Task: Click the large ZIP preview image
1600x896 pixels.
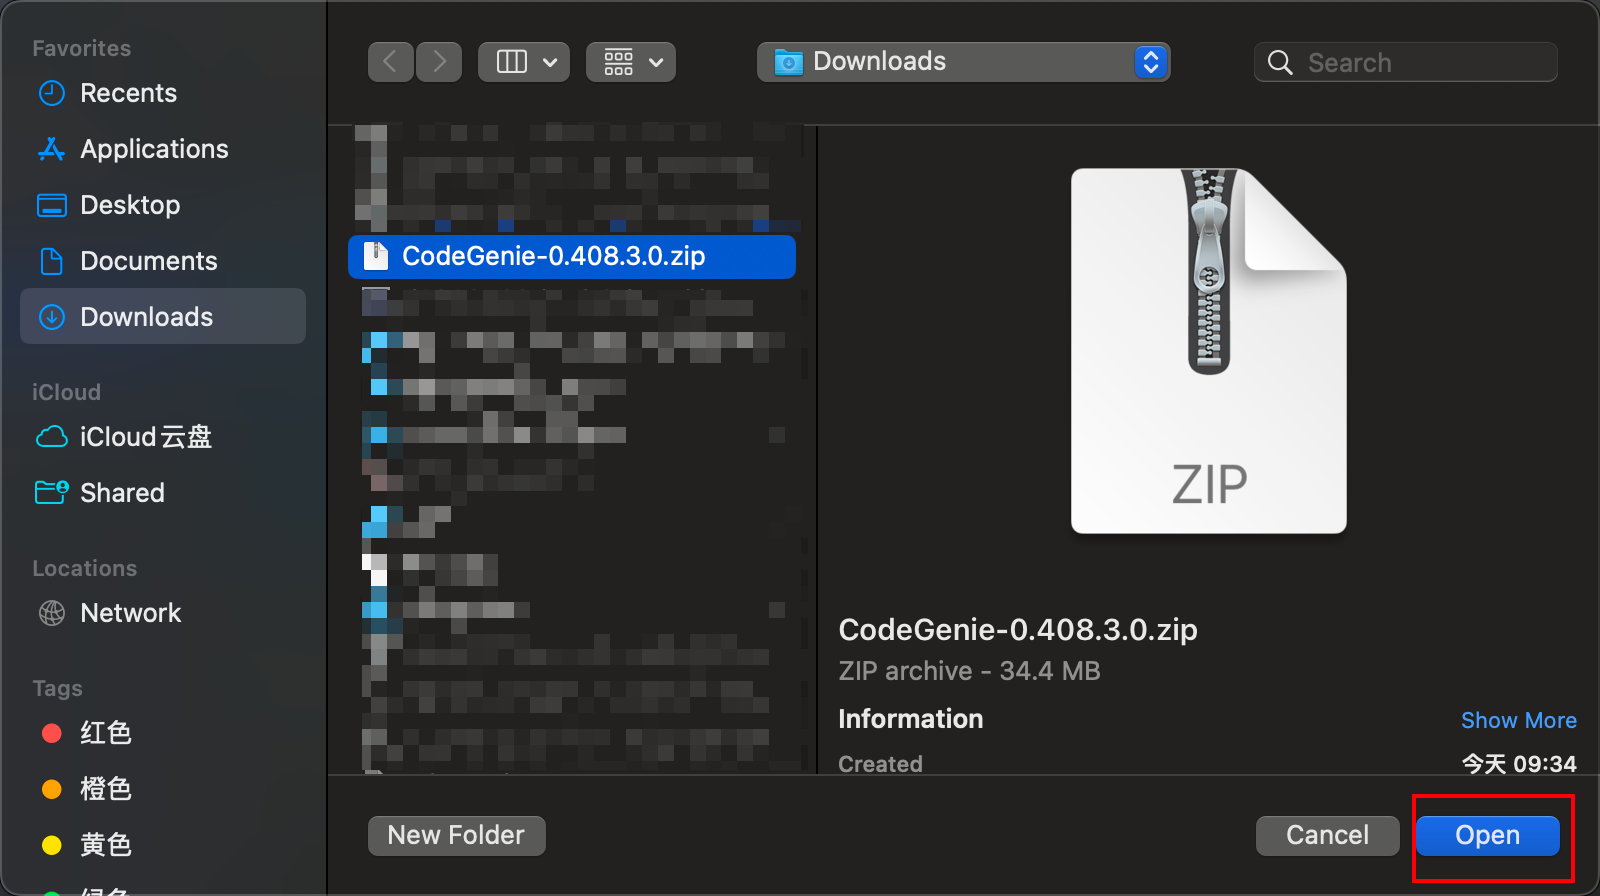Action: pyautogui.click(x=1209, y=351)
